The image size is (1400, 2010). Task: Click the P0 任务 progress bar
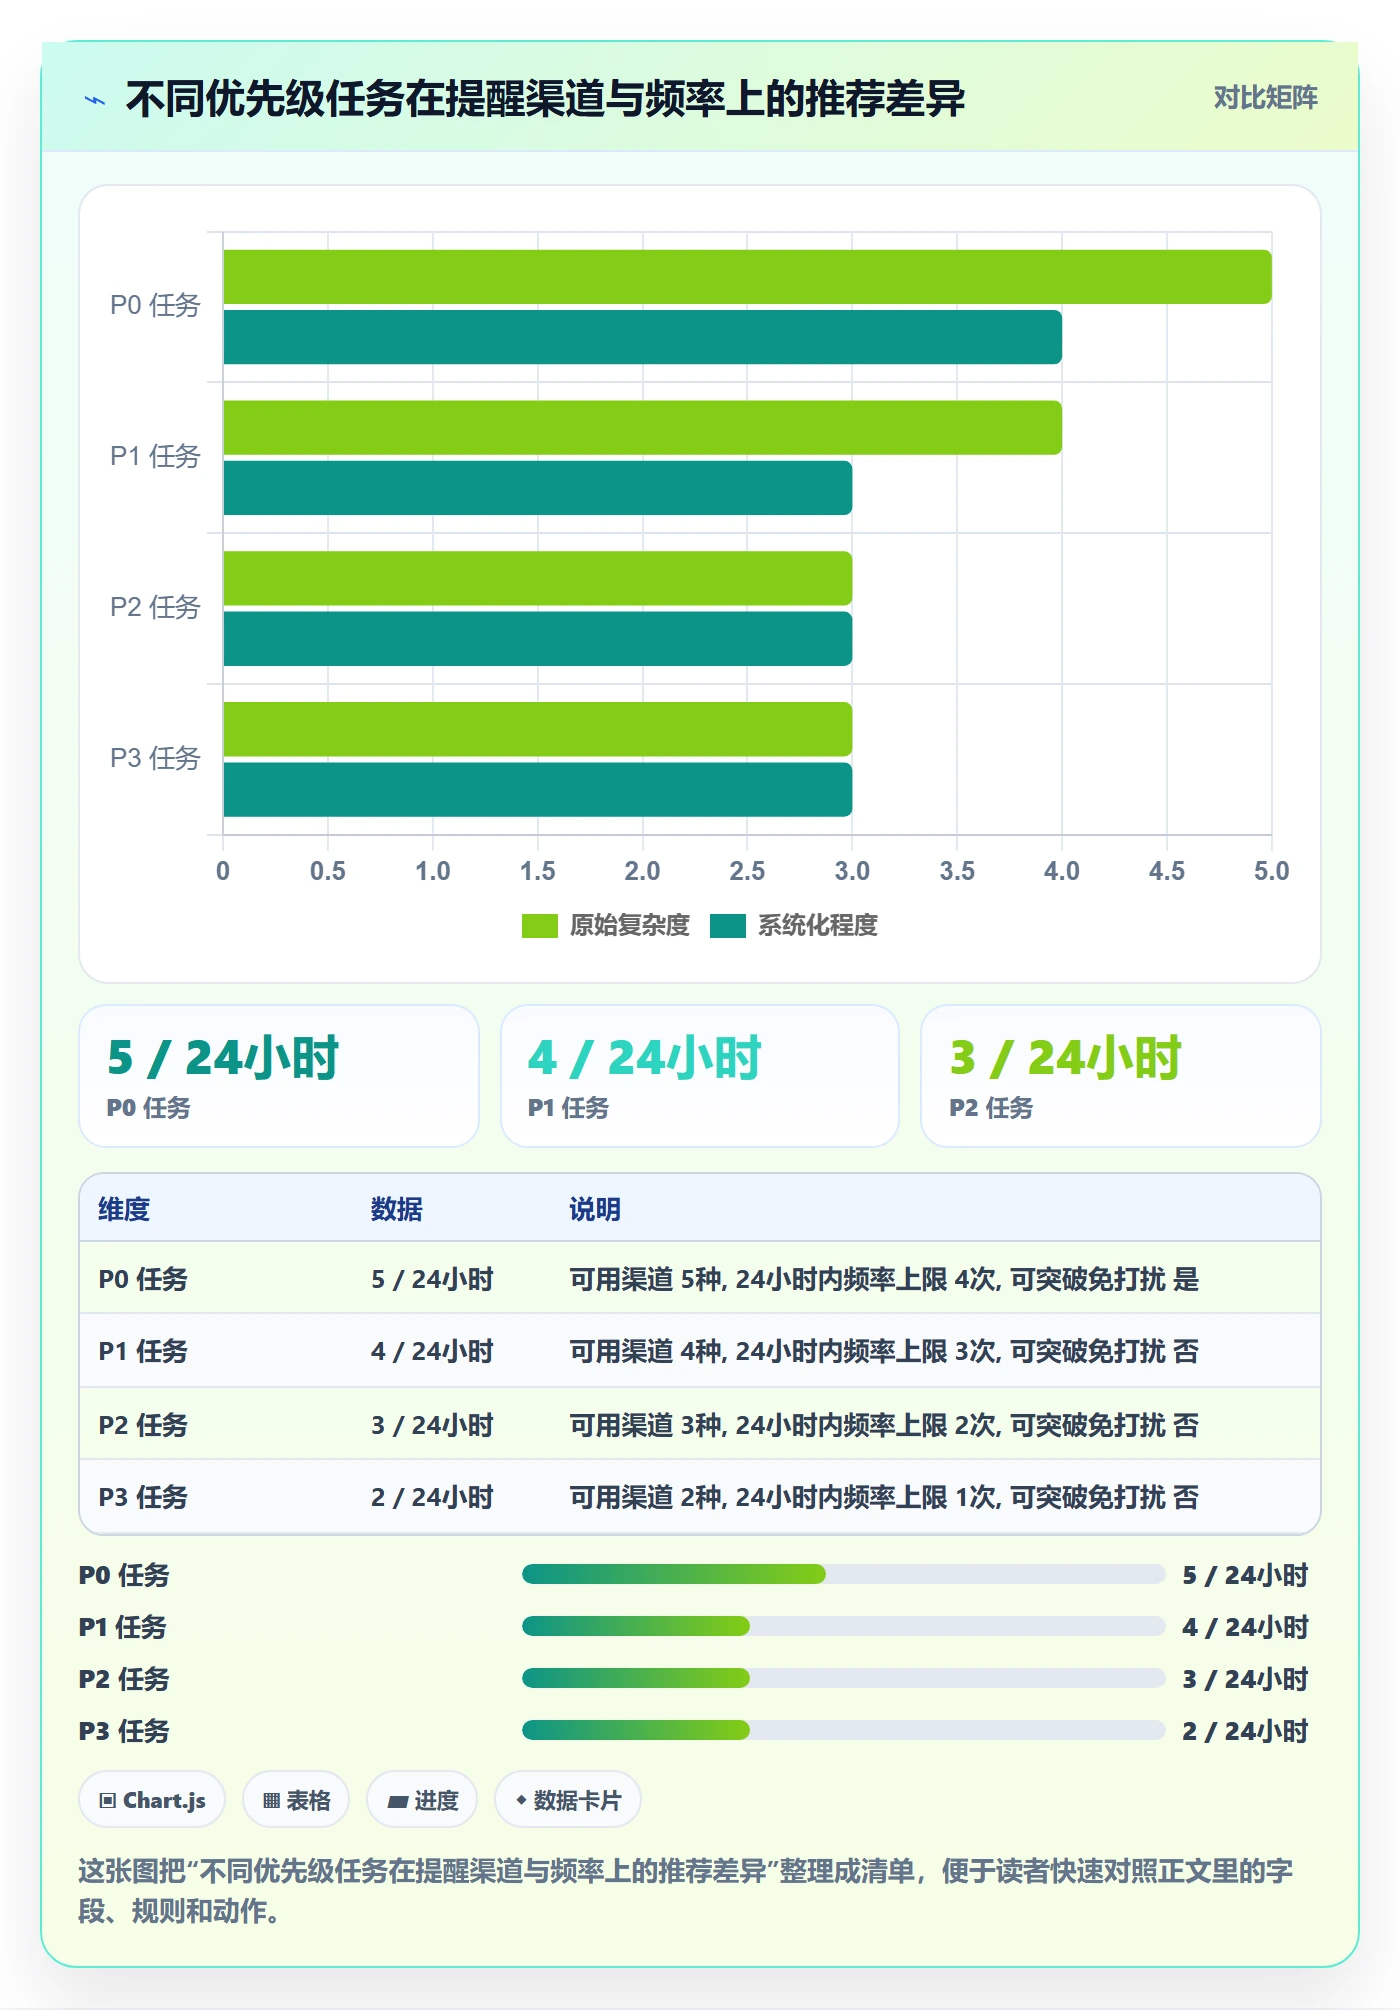click(844, 1575)
